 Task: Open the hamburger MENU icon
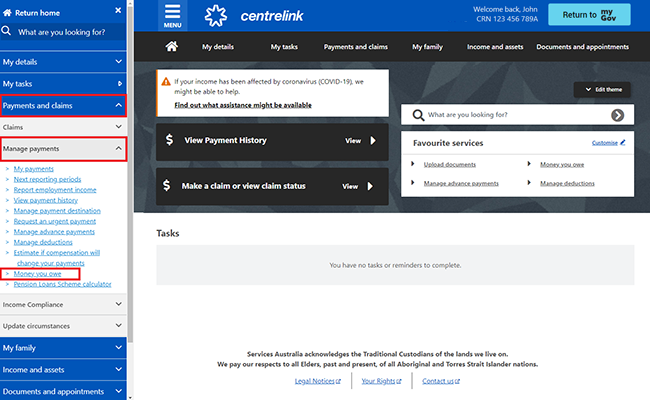pyautogui.click(x=172, y=16)
